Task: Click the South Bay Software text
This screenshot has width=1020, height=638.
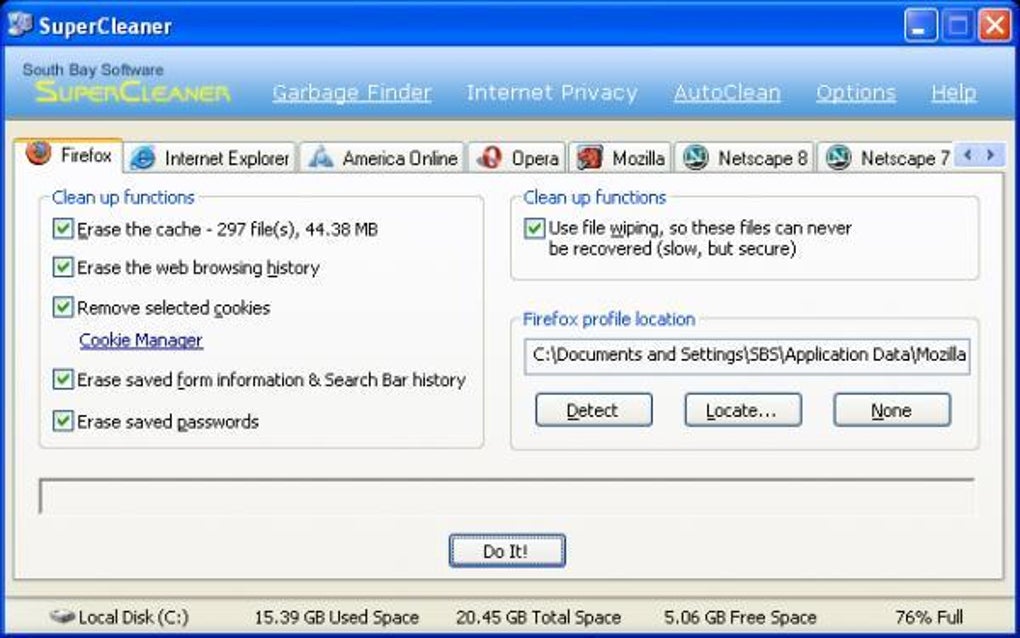Action: point(93,70)
